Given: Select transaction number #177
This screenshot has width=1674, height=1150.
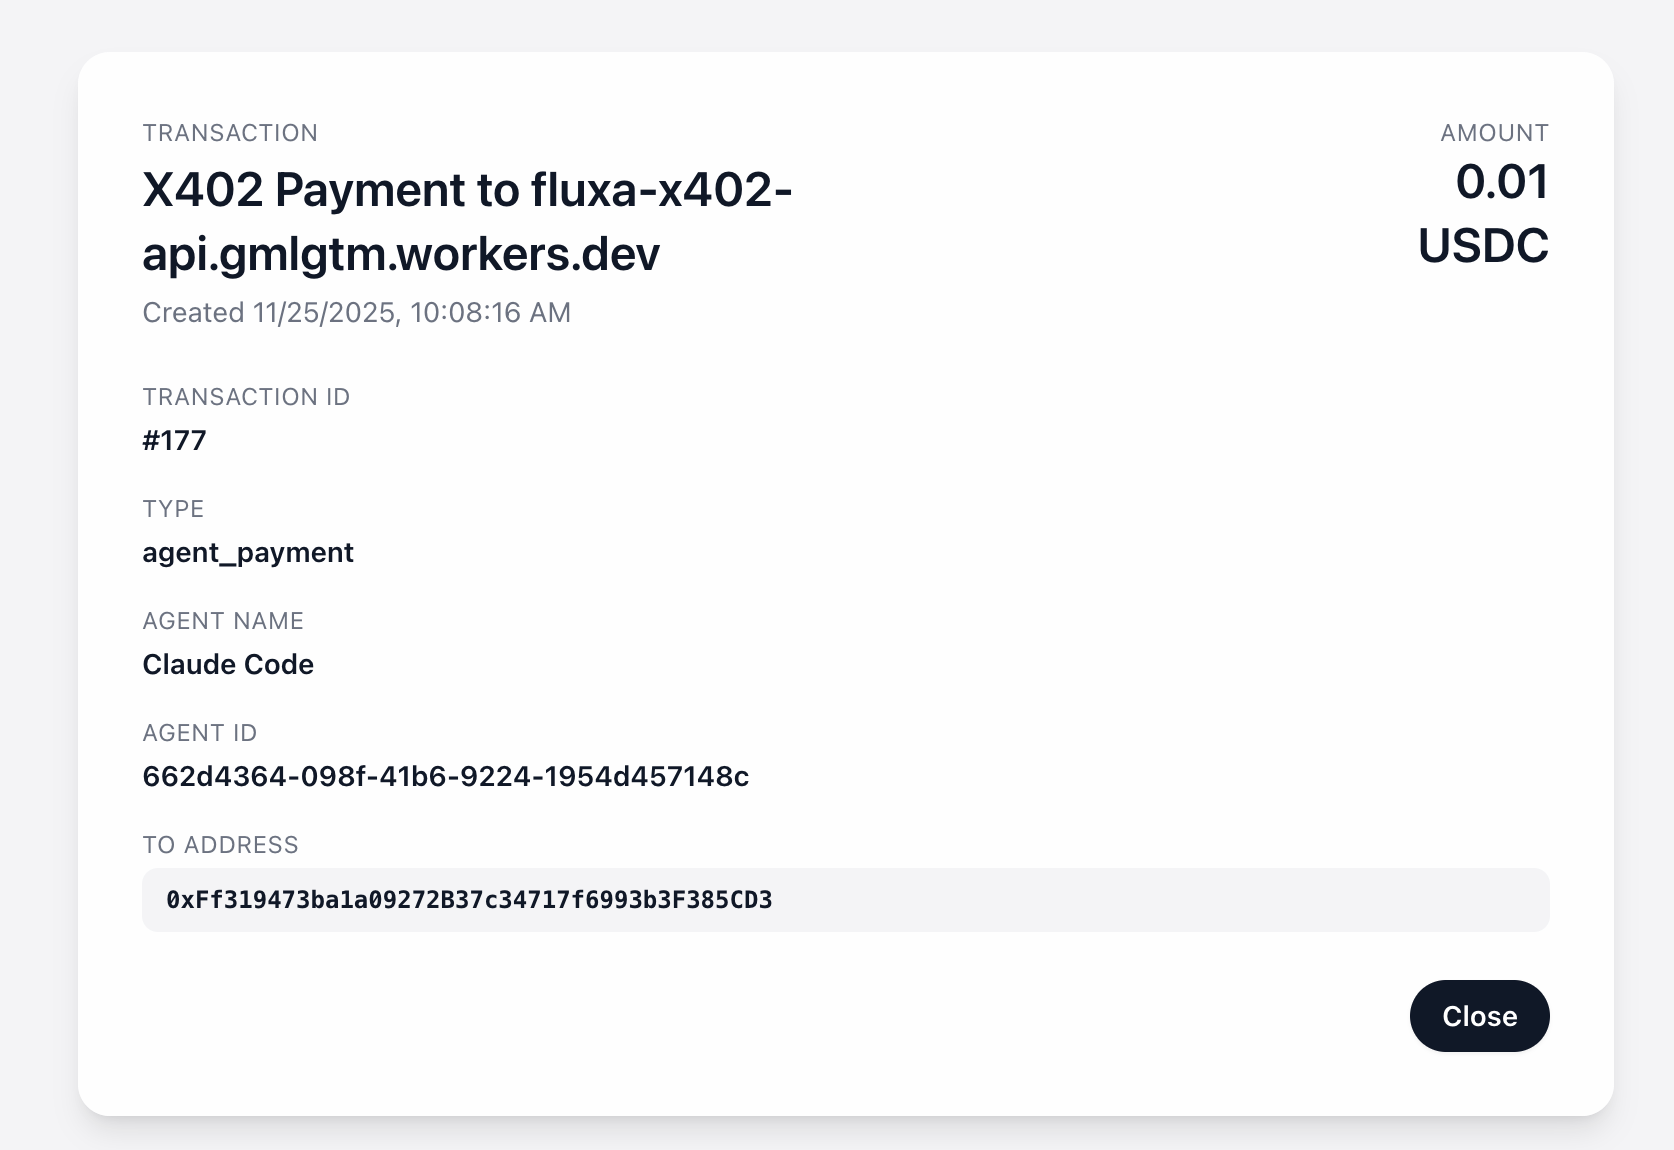Looking at the screenshot, I should point(175,441).
